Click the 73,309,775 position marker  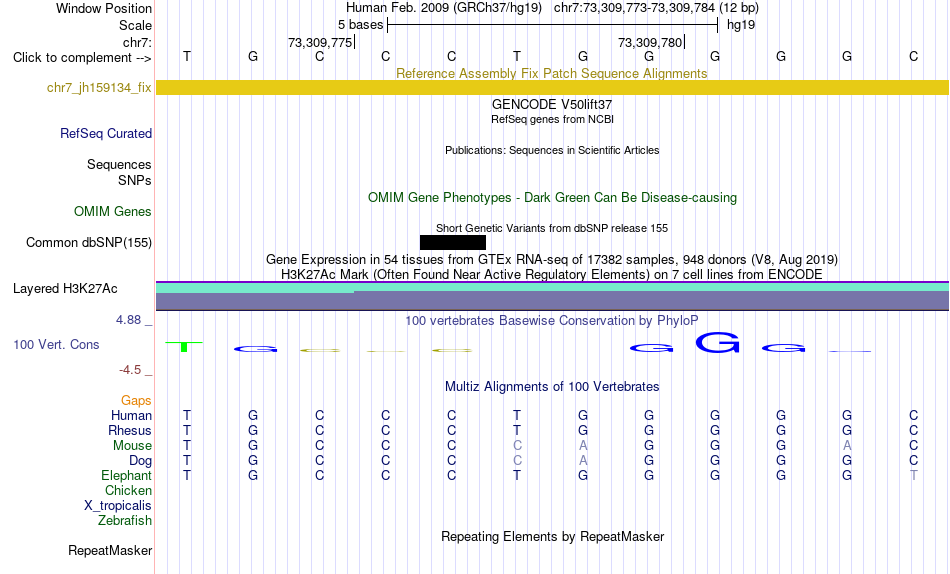coord(321,42)
